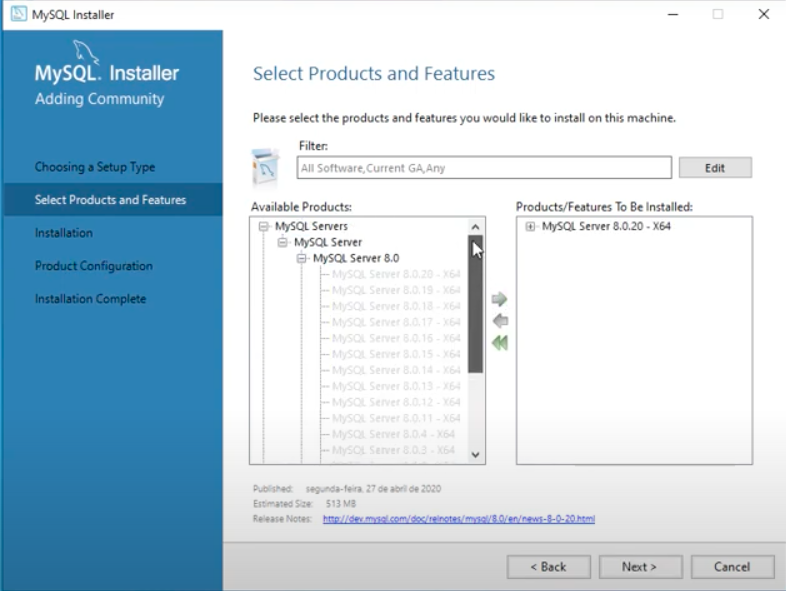Click the remove-all double left arrow
This screenshot has height=591, width=786.
pos(500,343)
